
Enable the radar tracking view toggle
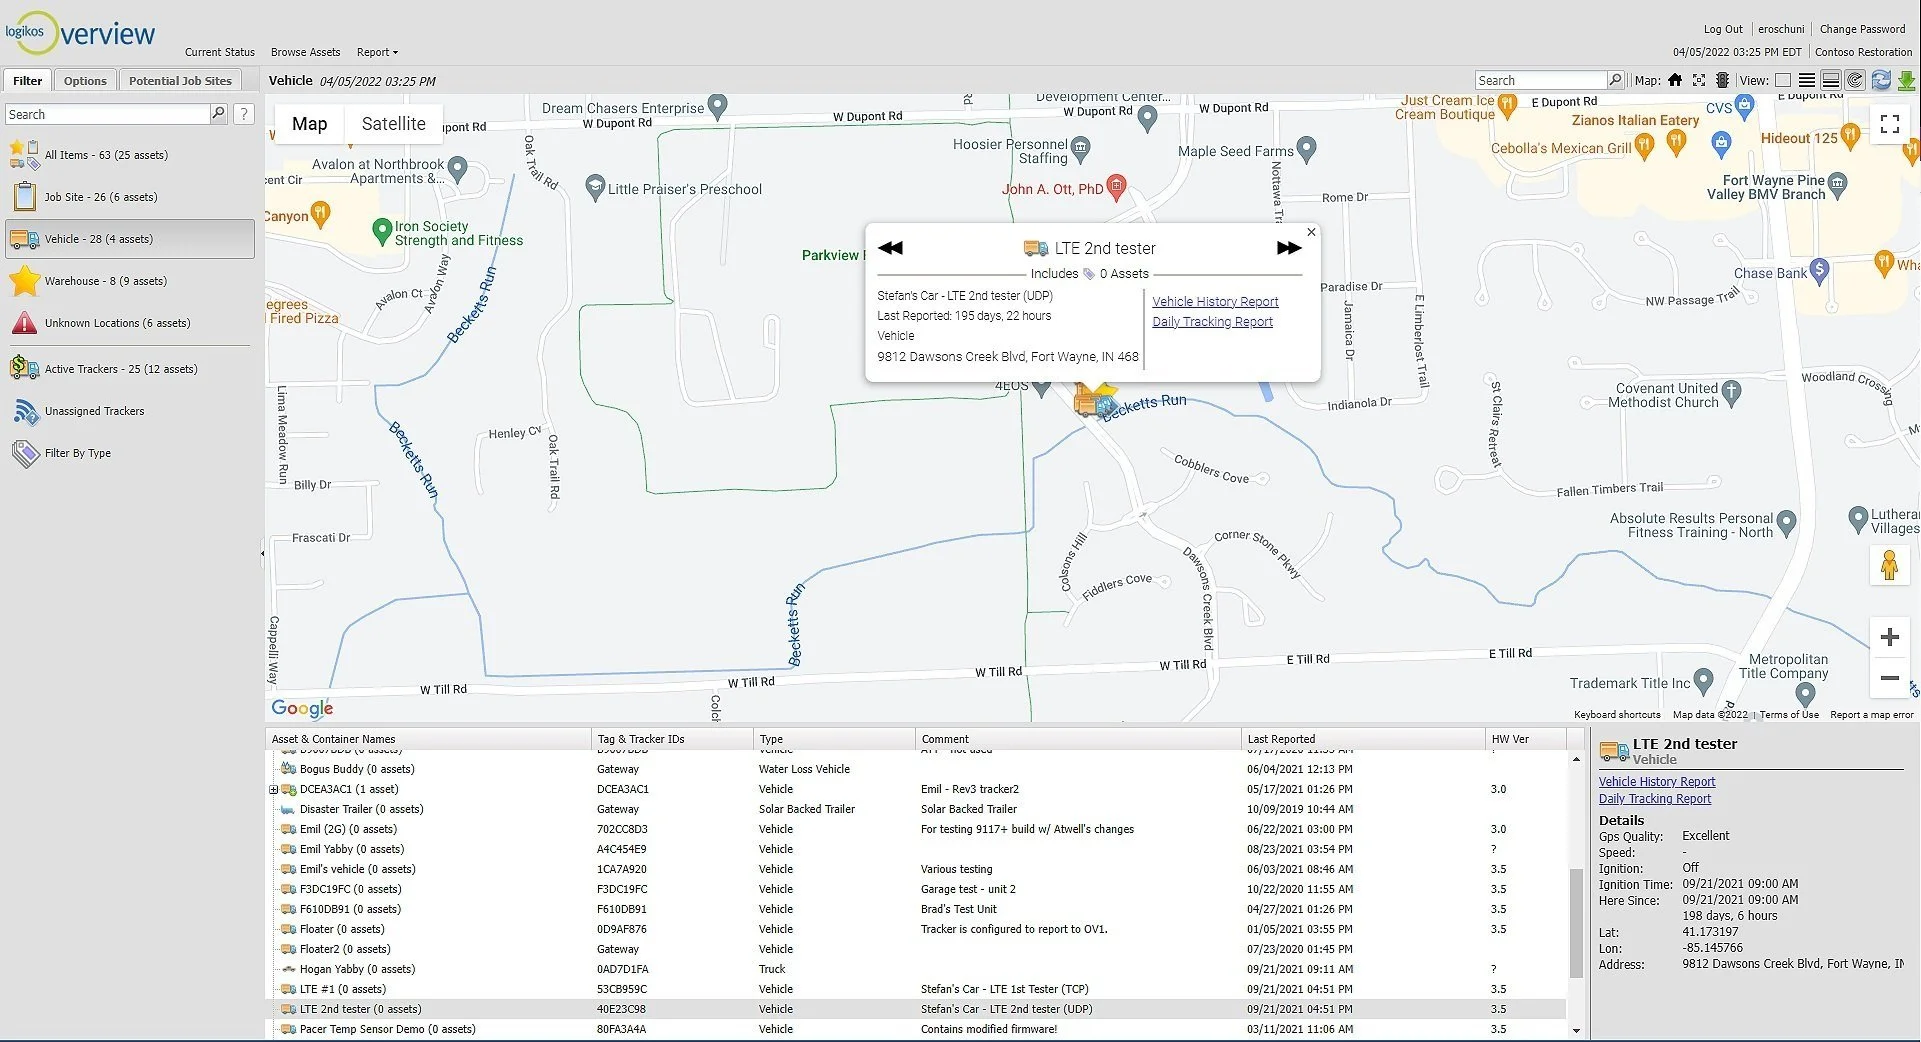1857,80
